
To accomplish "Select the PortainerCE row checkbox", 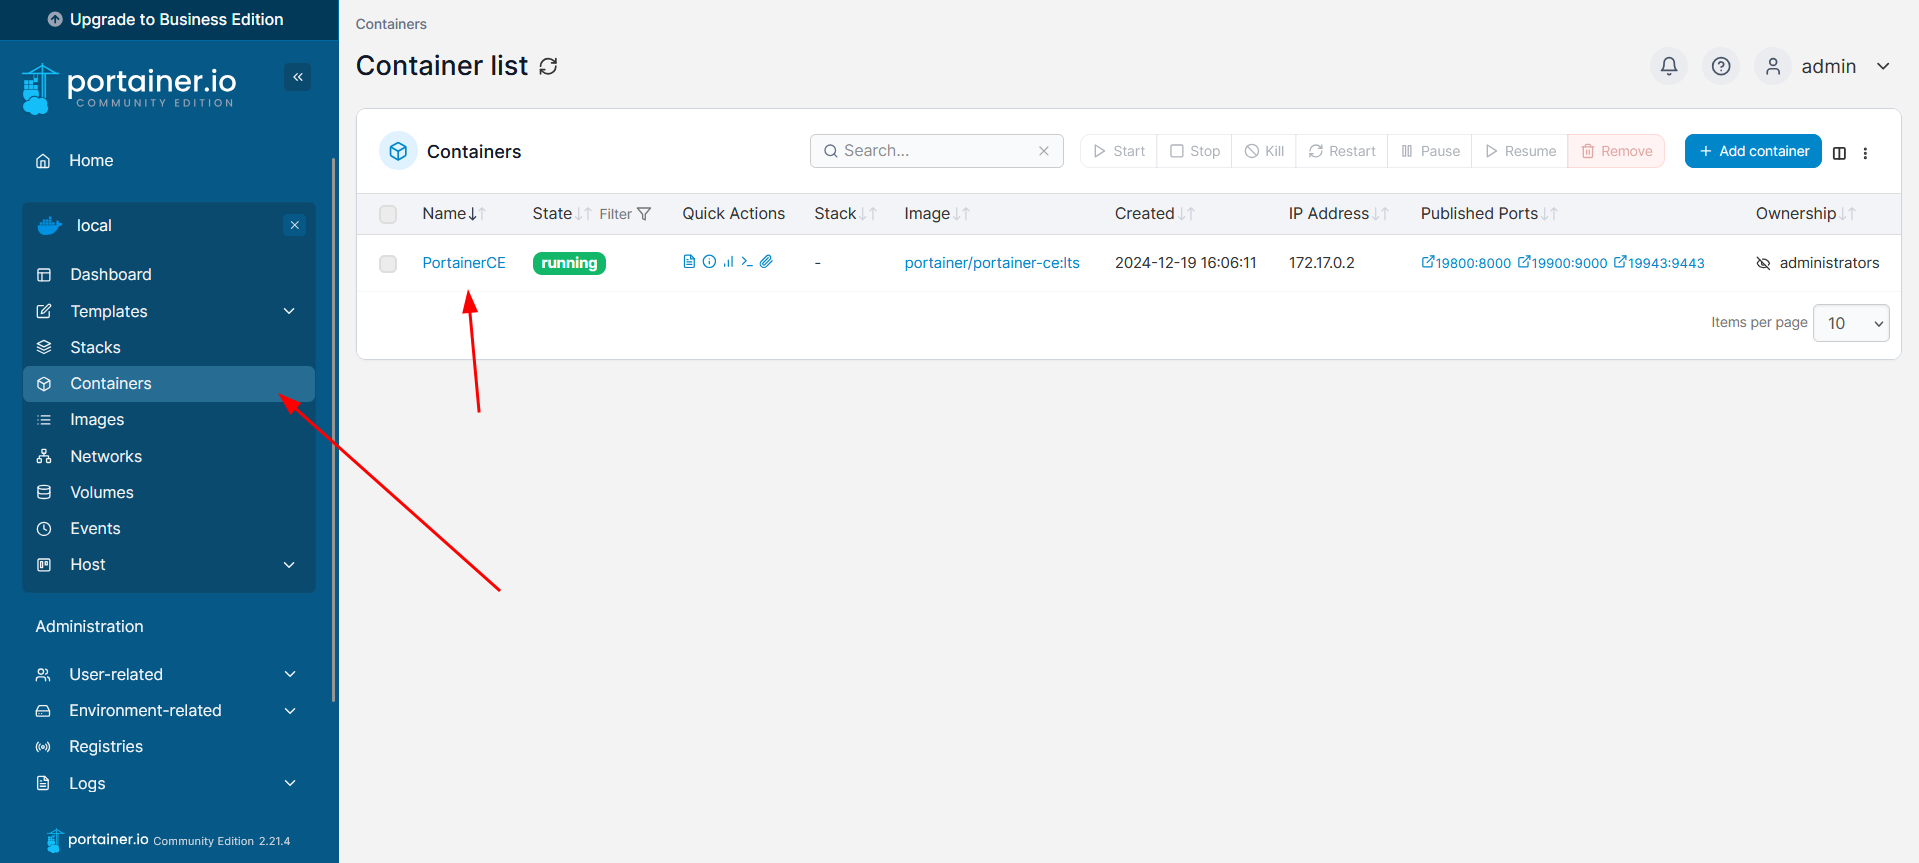I will (x=388, y=264).
